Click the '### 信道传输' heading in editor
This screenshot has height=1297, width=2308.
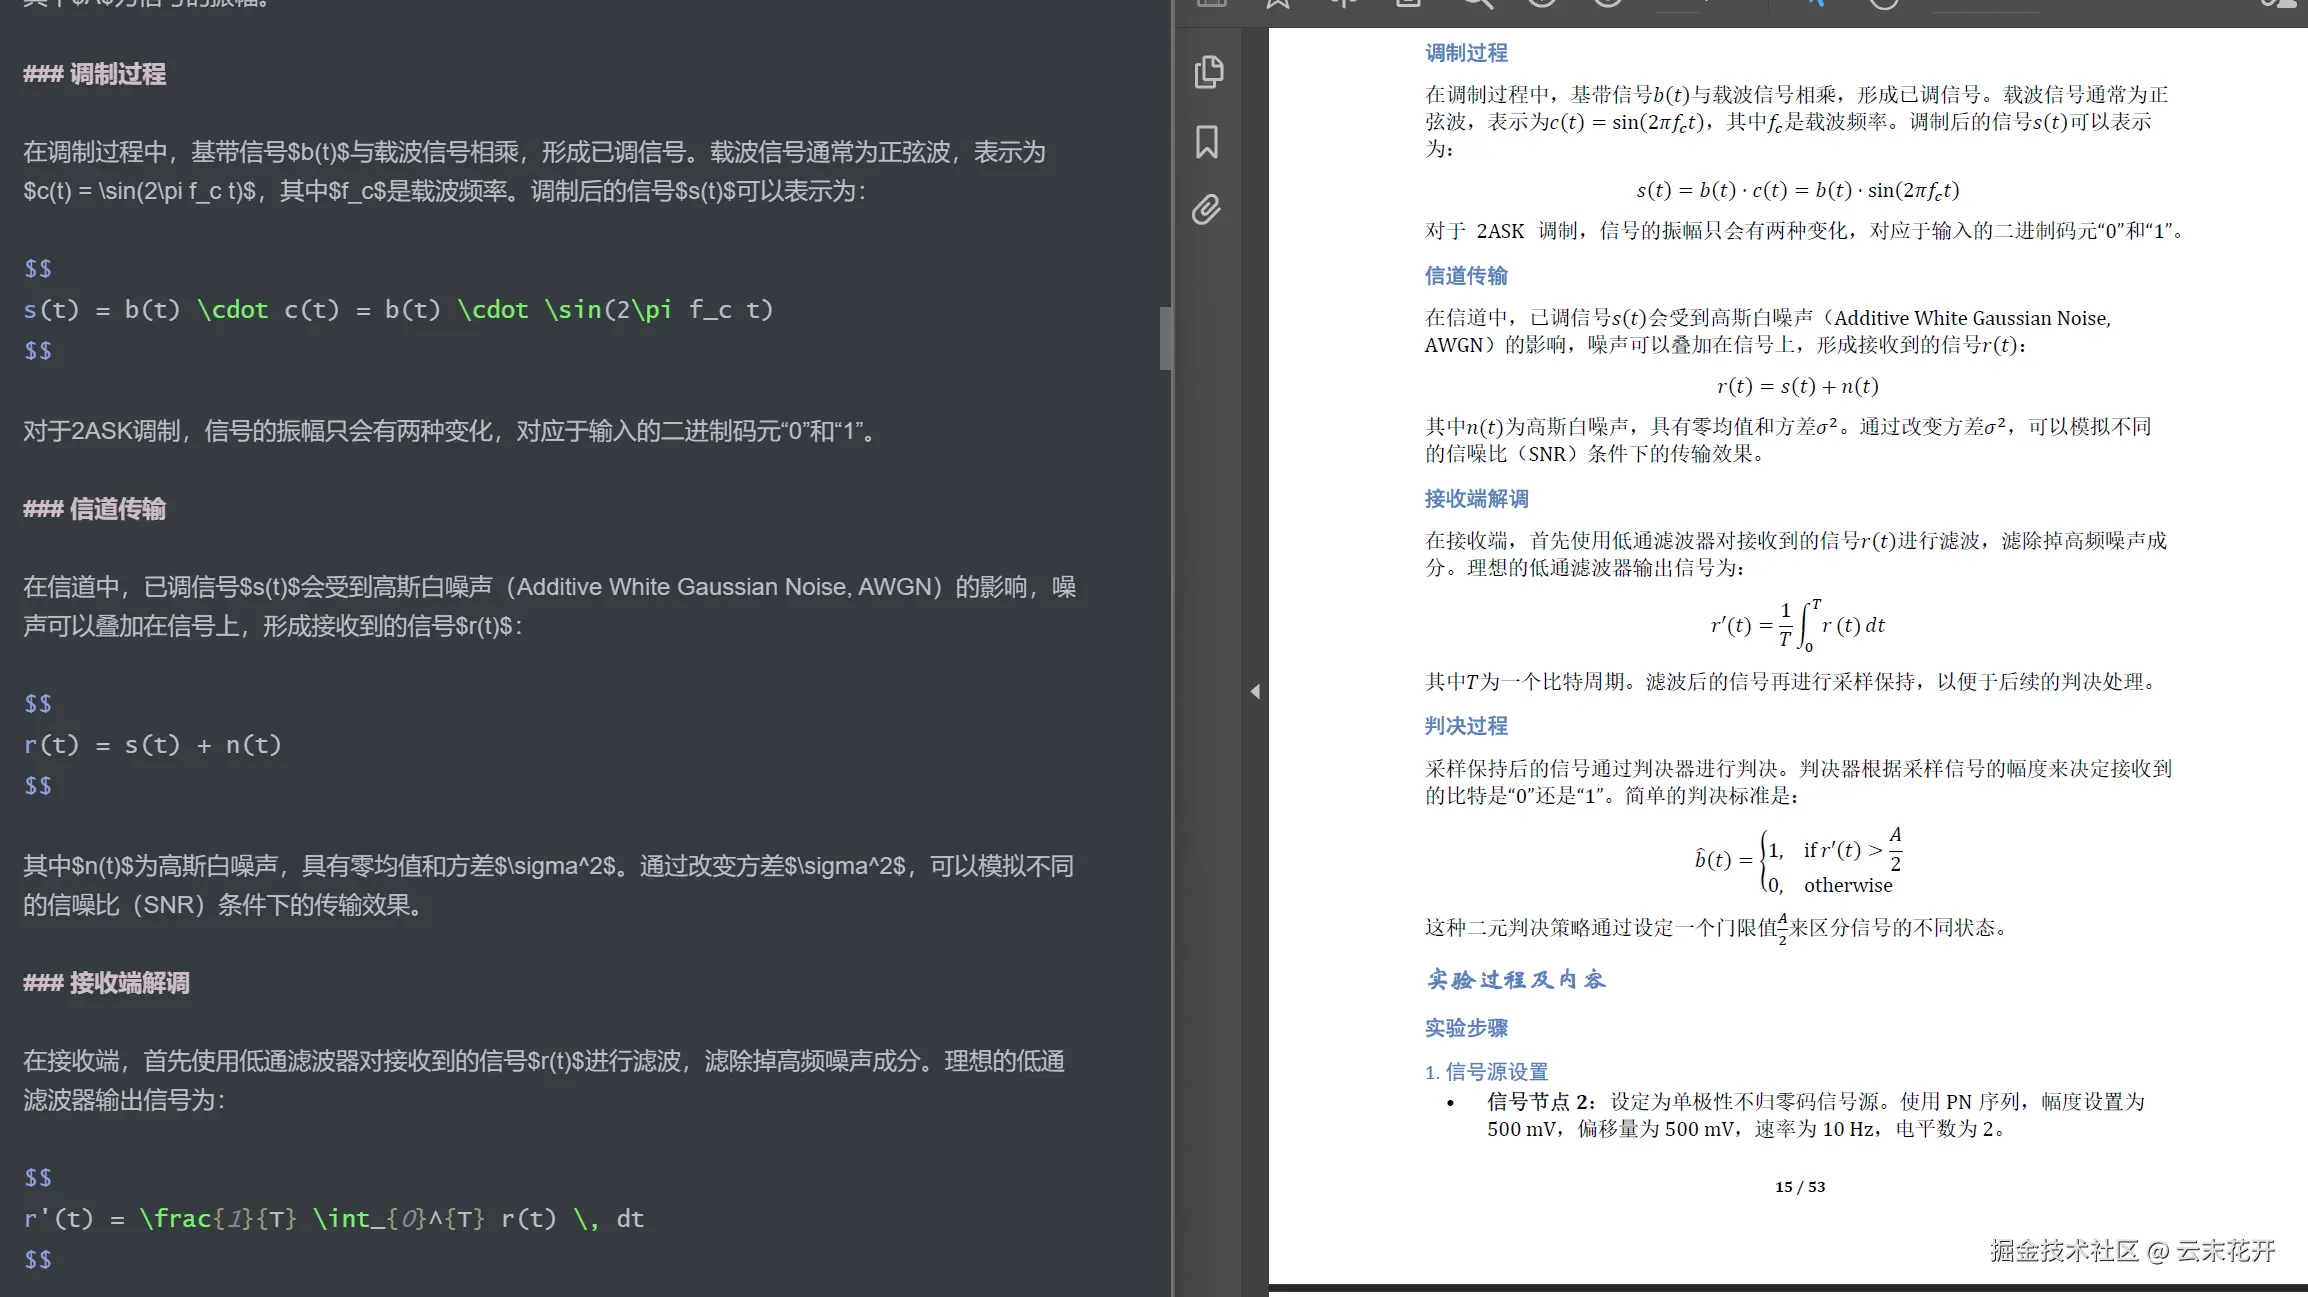[95, 509]
